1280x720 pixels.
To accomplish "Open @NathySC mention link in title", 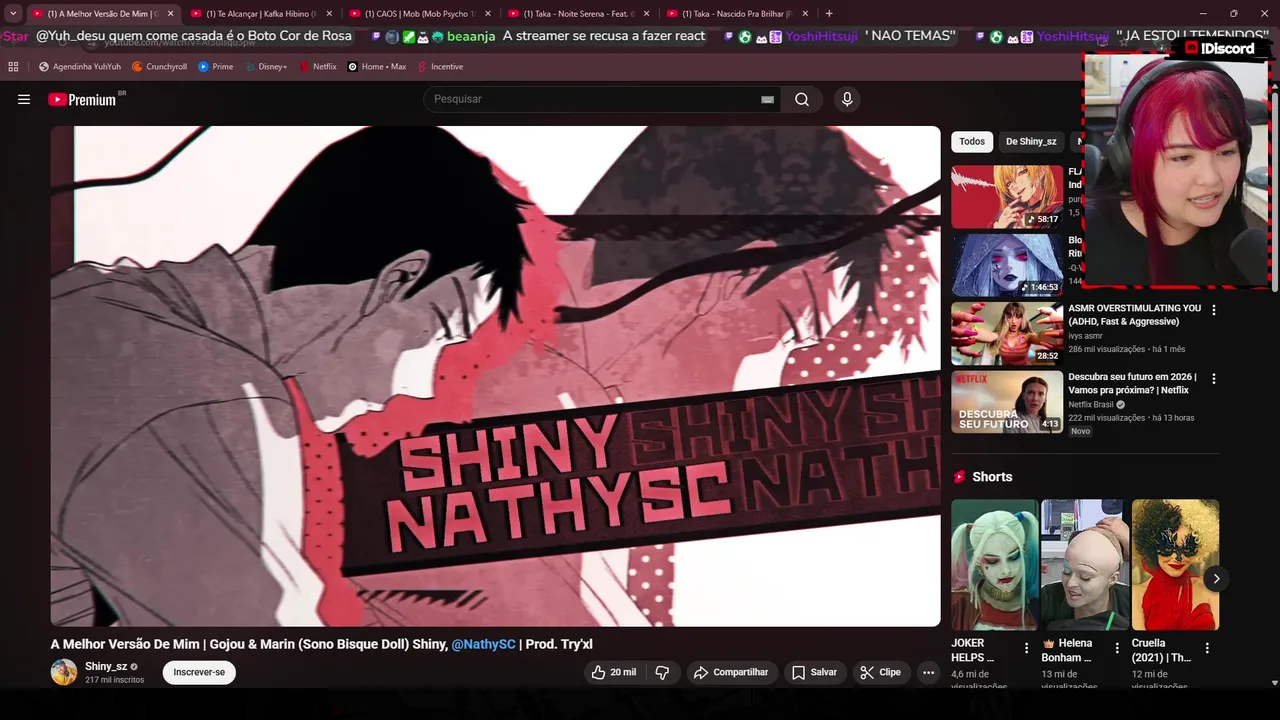I will (483, 644).
